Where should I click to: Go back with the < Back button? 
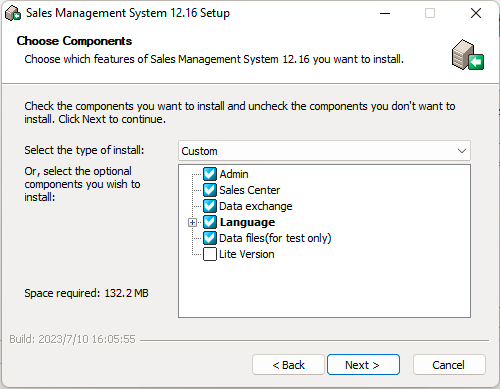tap(288, 365)
